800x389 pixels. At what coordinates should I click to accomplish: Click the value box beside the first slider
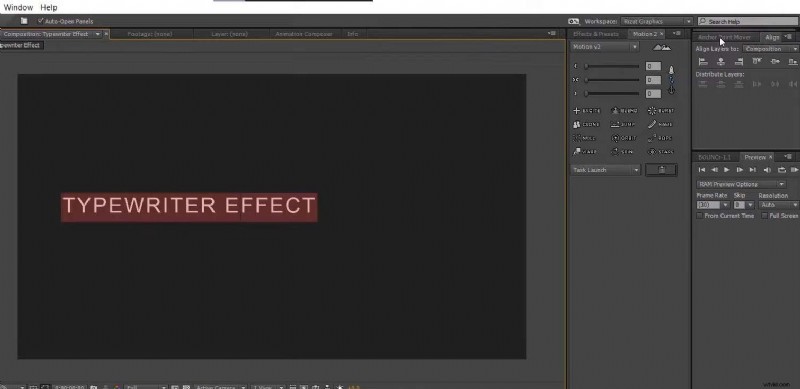pos(653,66)
